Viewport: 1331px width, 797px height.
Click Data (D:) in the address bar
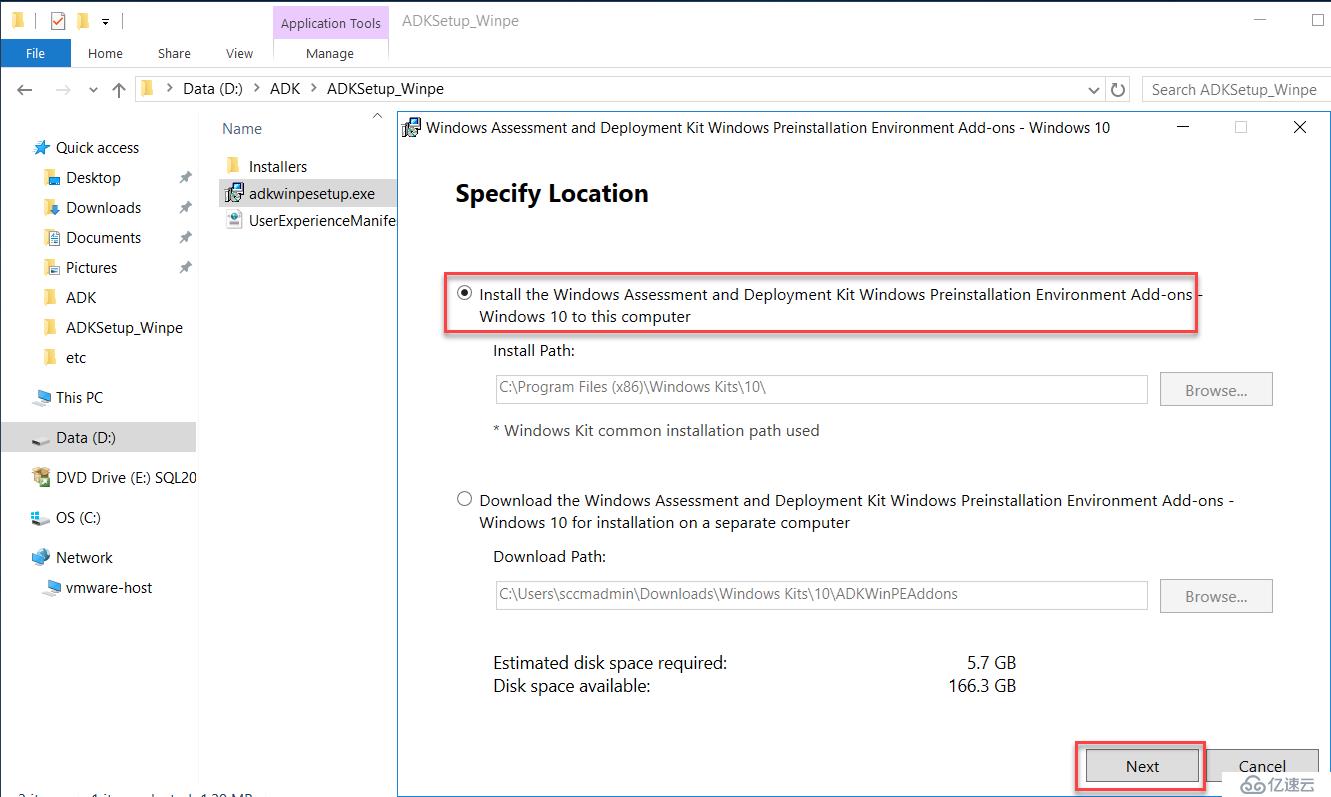[x=213, y=88]
